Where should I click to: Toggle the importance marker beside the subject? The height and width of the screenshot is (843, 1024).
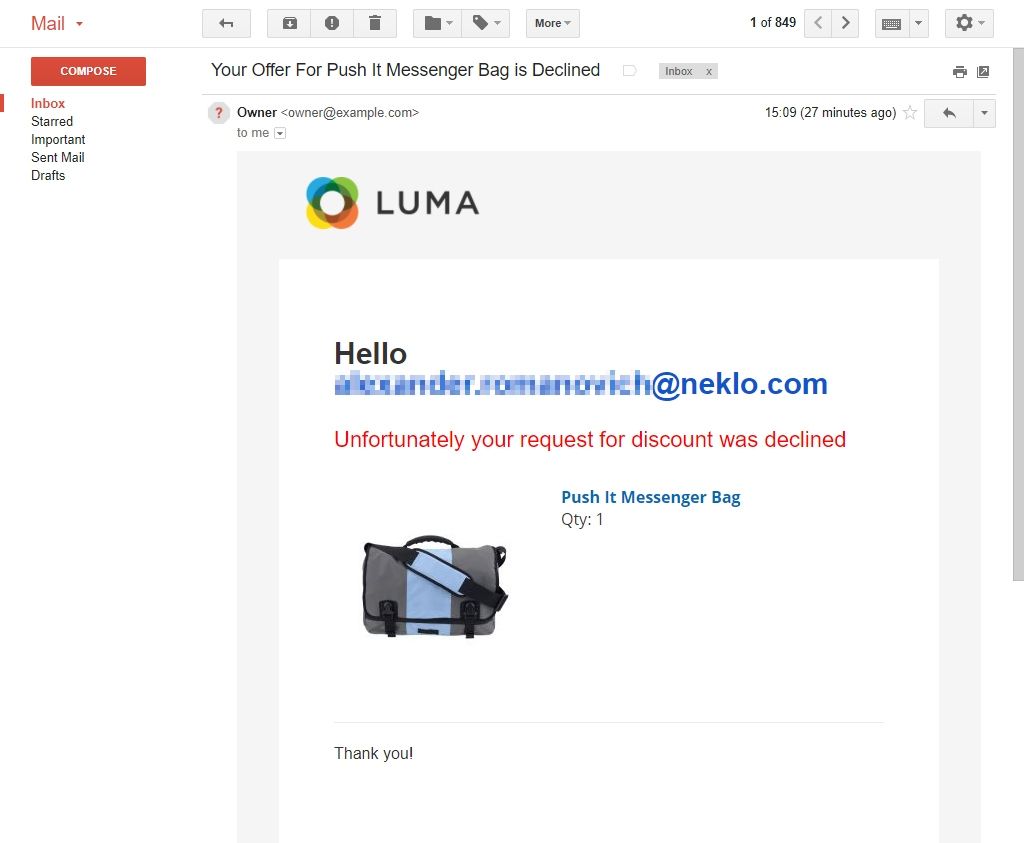tap(630, 71)
